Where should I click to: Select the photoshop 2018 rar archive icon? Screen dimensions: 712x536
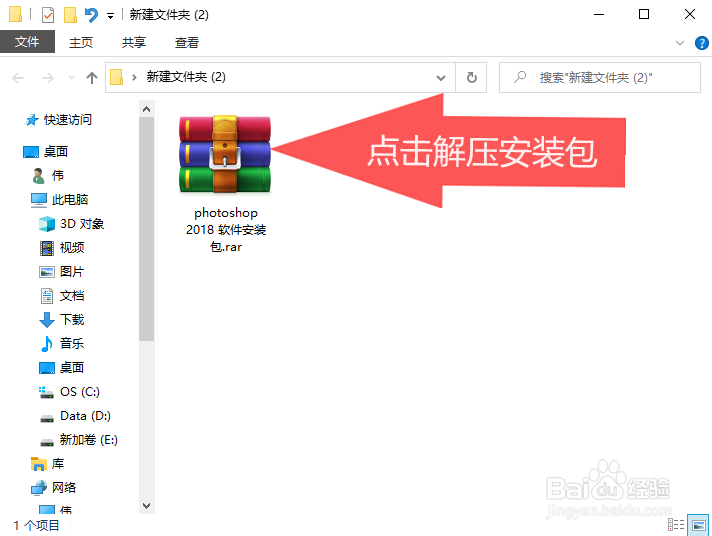(225, 154)
